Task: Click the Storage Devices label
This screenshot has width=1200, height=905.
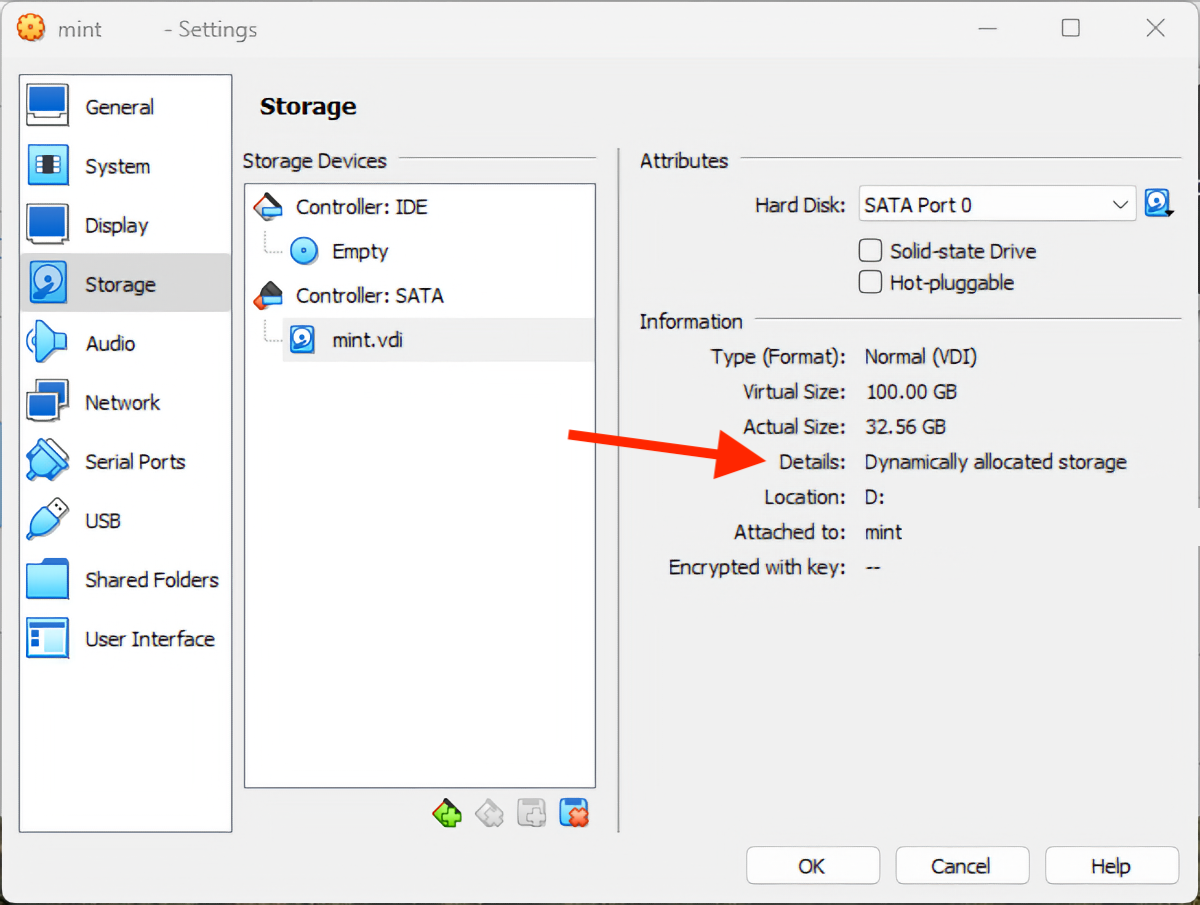Action: (315, 160)
